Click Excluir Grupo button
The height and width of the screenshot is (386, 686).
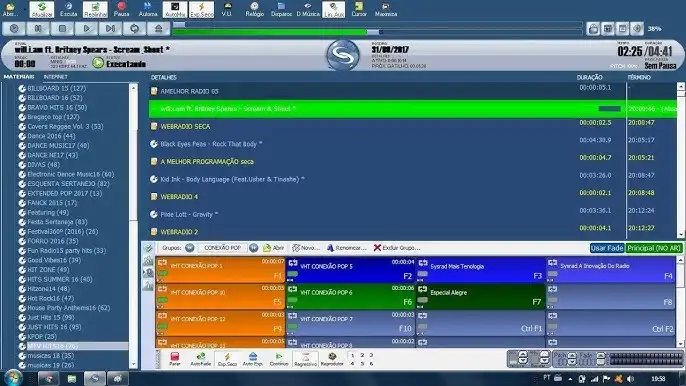coord(397,248)
